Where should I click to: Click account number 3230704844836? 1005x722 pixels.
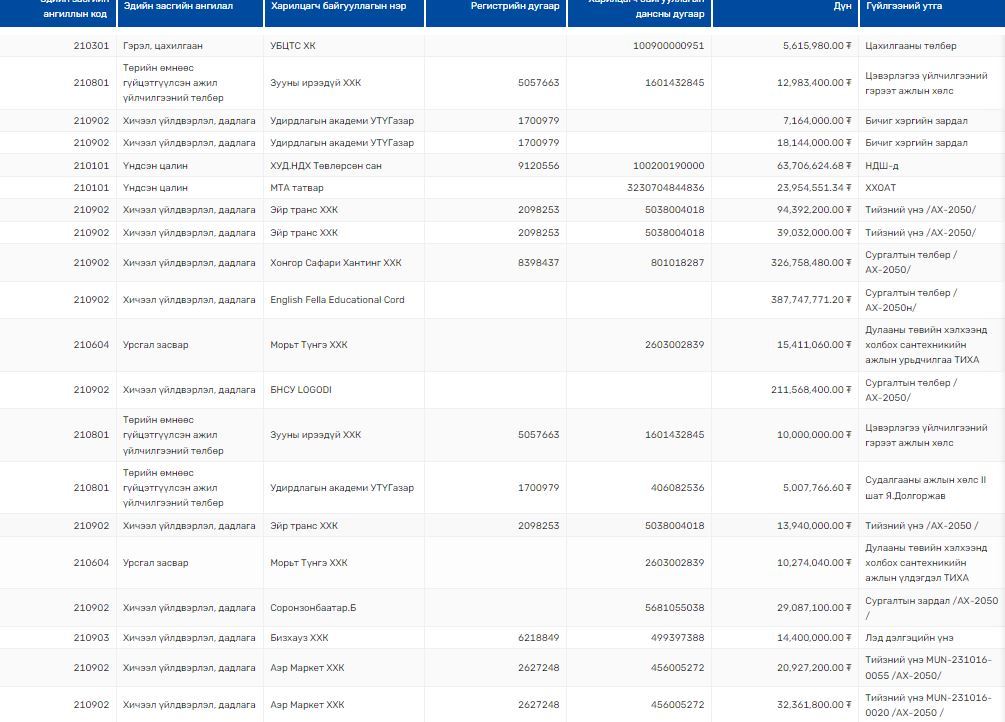[665, 188]
